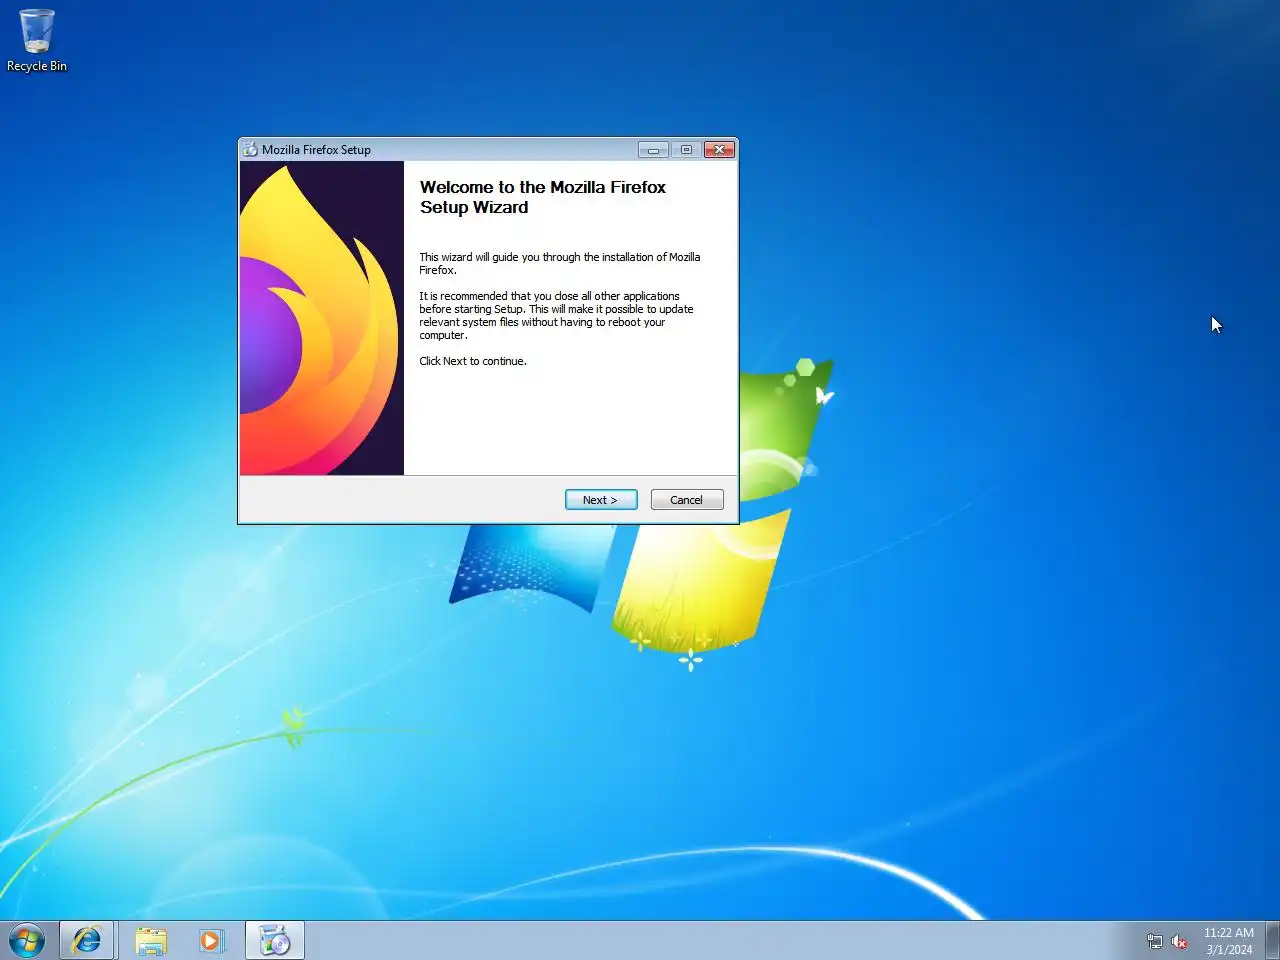Image resolution: width=1280 pixels, height=960 pixels.
Task: Click the muted volume tray icon
Action: pyautogui.click(x=1179, y=941)
